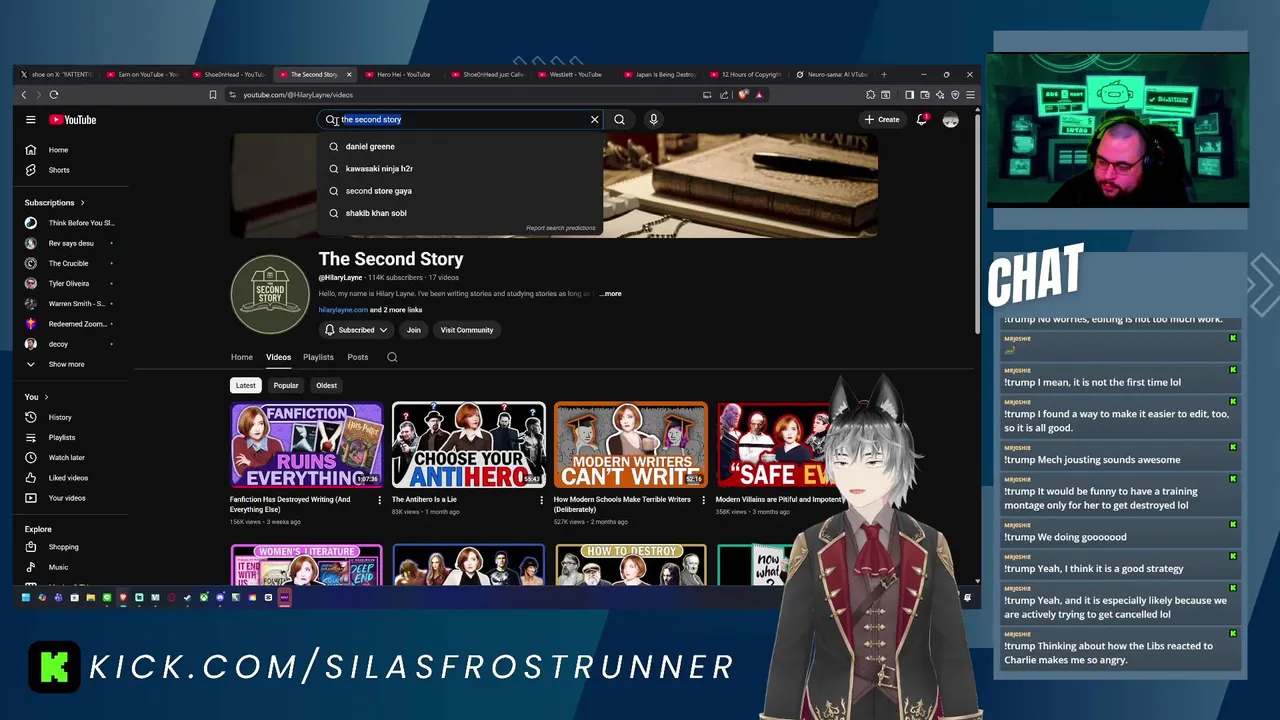This screenshot has height=720, width=1280.
Task: Expand the Subscriptions section chevron
Action: (82, 203)
